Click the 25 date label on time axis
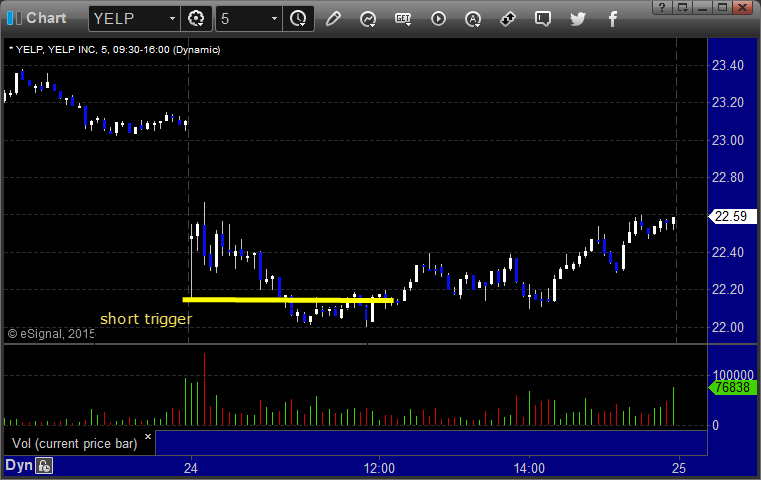 [679, 468]
